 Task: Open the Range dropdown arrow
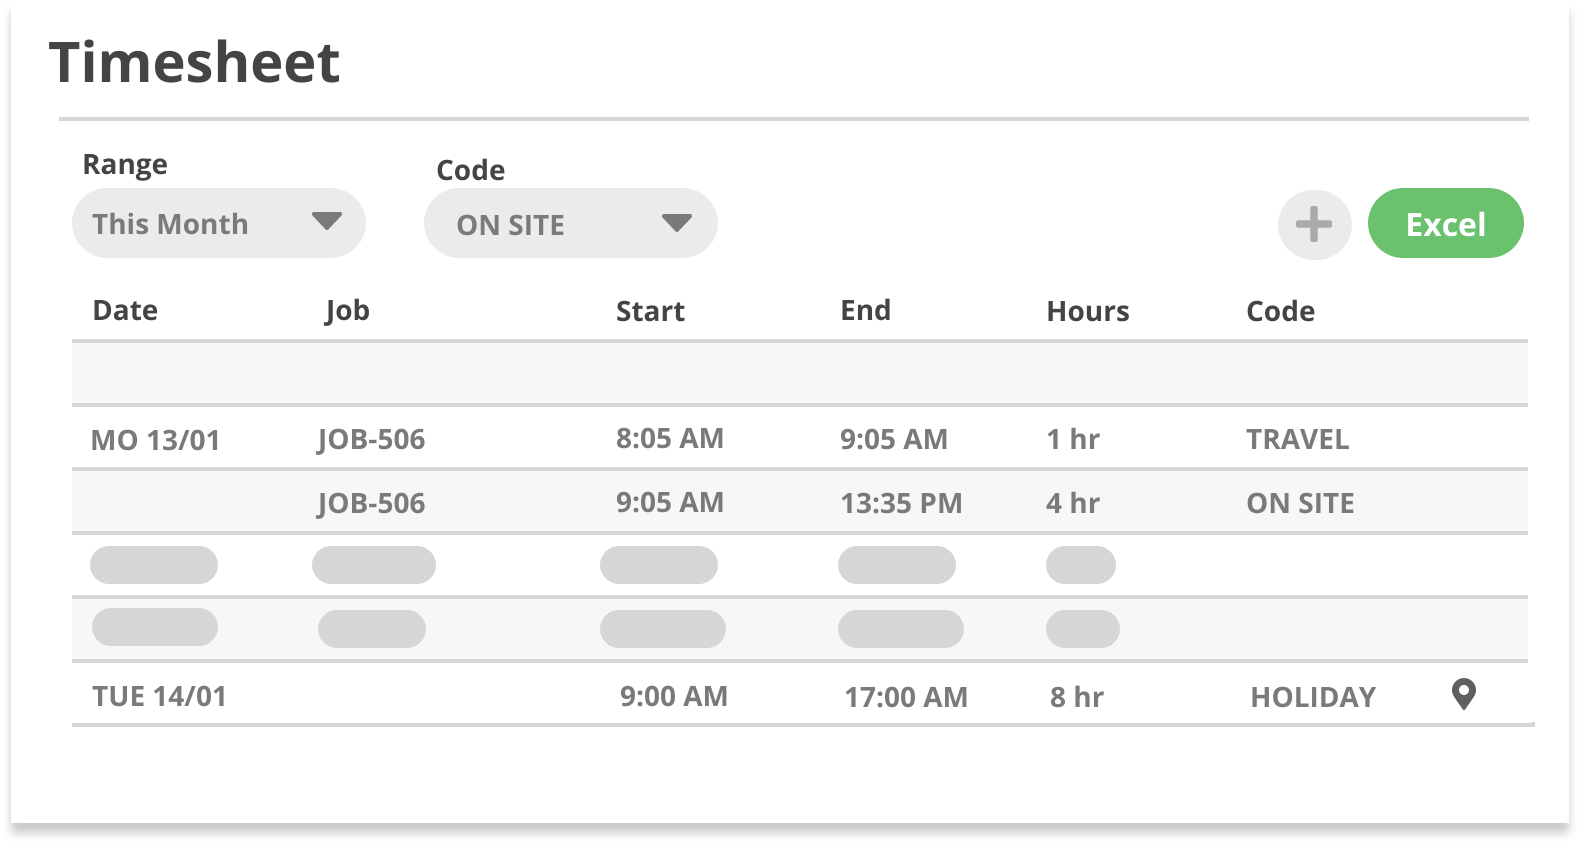tap(327, 221)
